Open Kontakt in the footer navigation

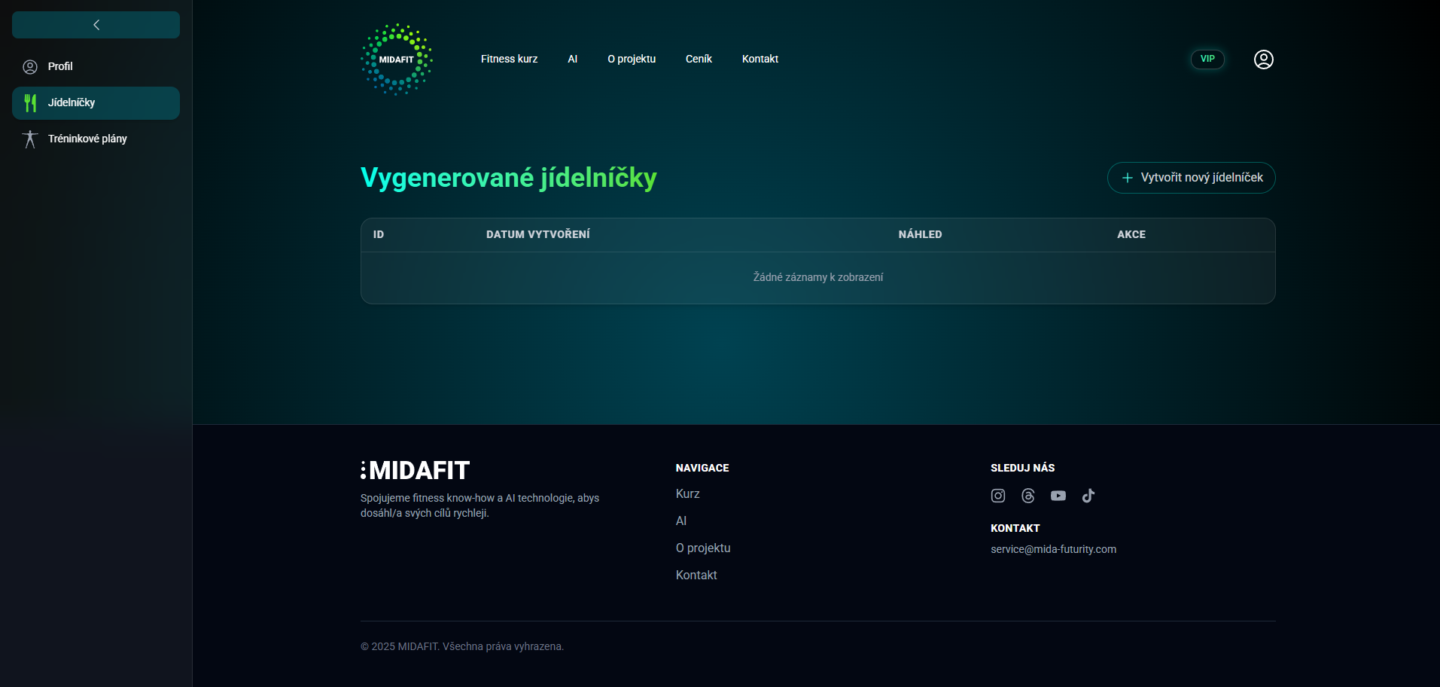coord(697,575)
